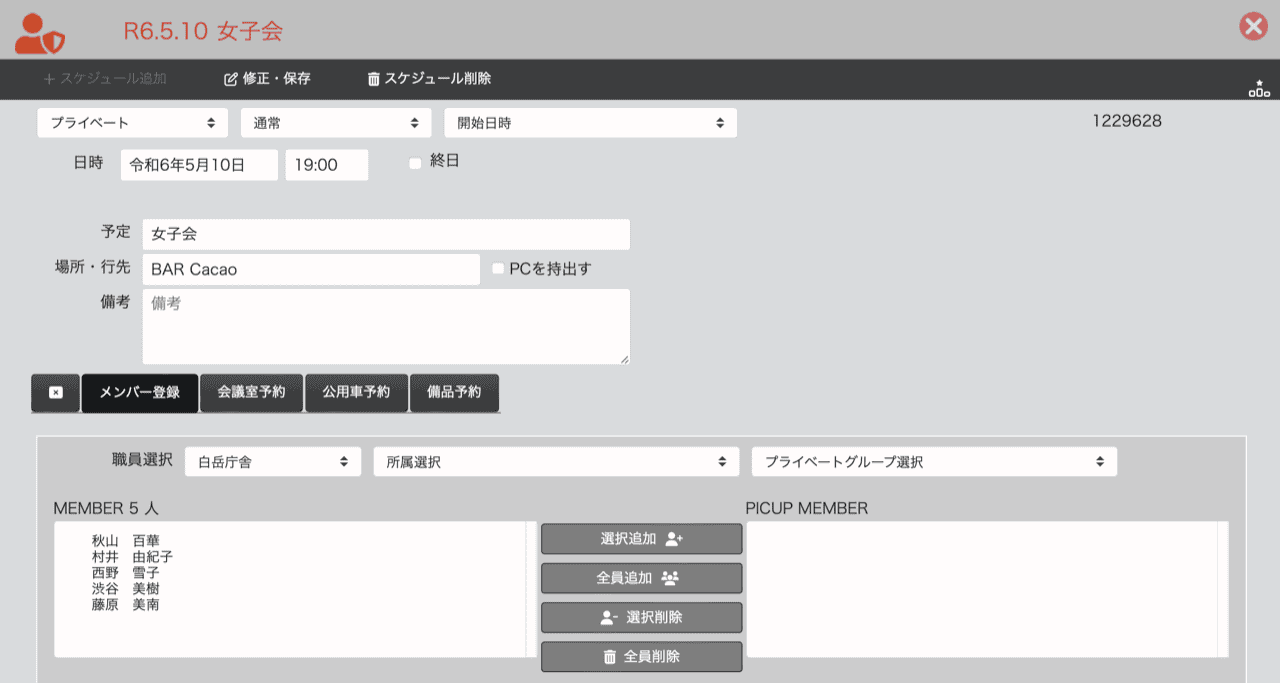Open the 公用車予約 tab
This screenshot has height=683, width=1280.
(356, 393)
